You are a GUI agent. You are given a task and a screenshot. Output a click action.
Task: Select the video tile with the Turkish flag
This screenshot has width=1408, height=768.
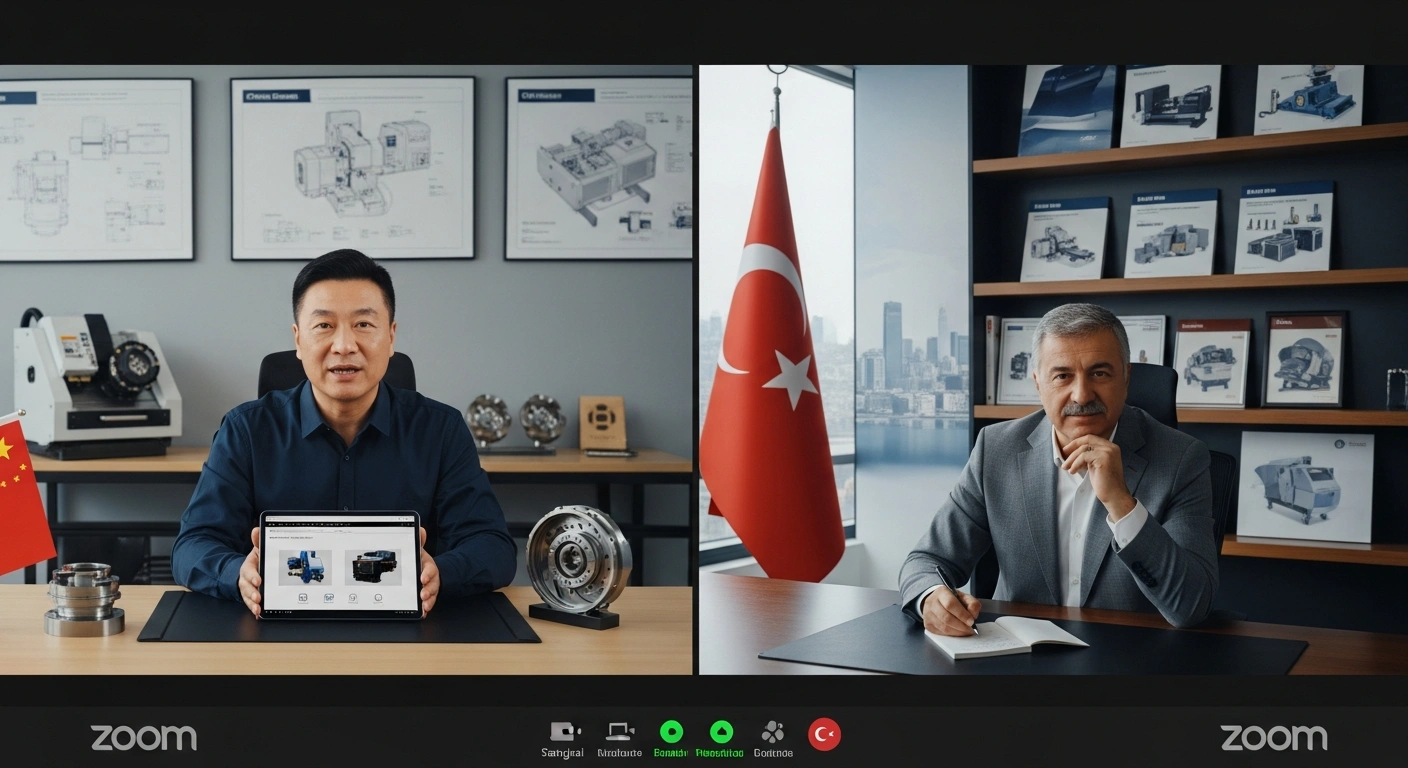pyautogui.click(x=1053, y=370)
